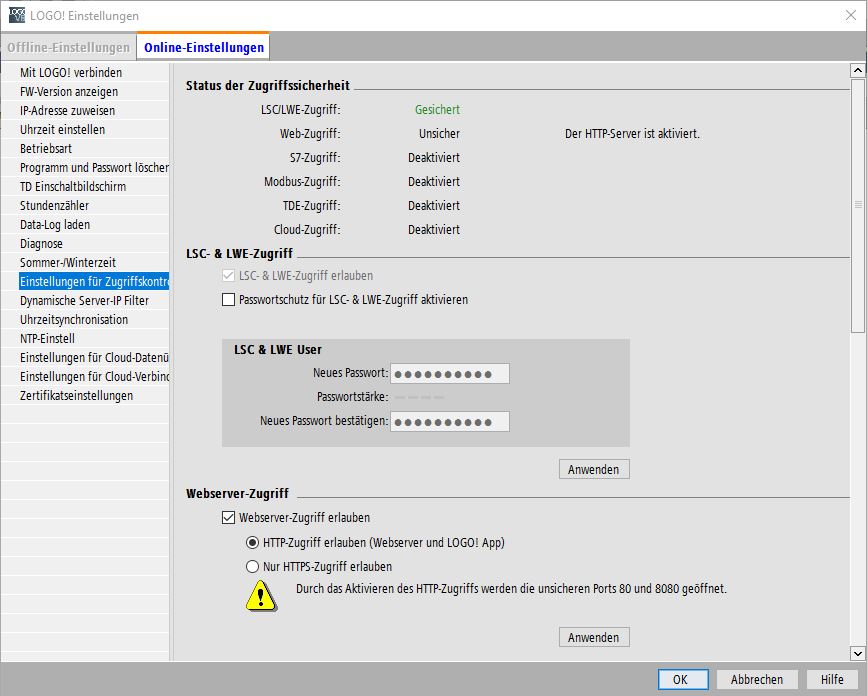Click the yellow warning icon about HTTP ports

tap(262, 596)
